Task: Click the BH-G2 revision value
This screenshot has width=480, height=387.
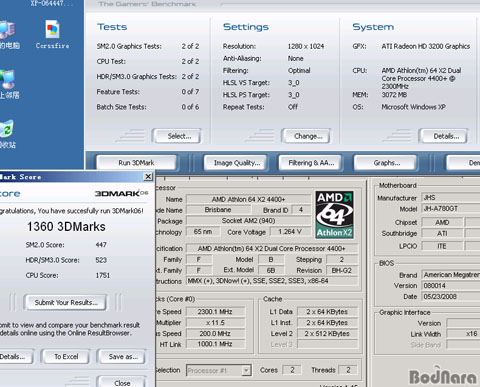Action: coord(342,270)
